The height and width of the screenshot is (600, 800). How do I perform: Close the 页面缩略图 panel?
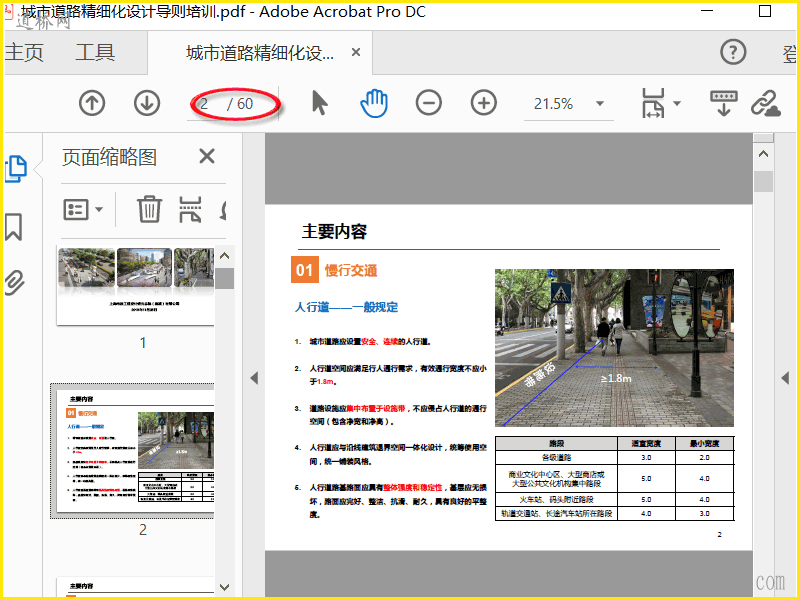pyautogui.click(x=207, y=156)
